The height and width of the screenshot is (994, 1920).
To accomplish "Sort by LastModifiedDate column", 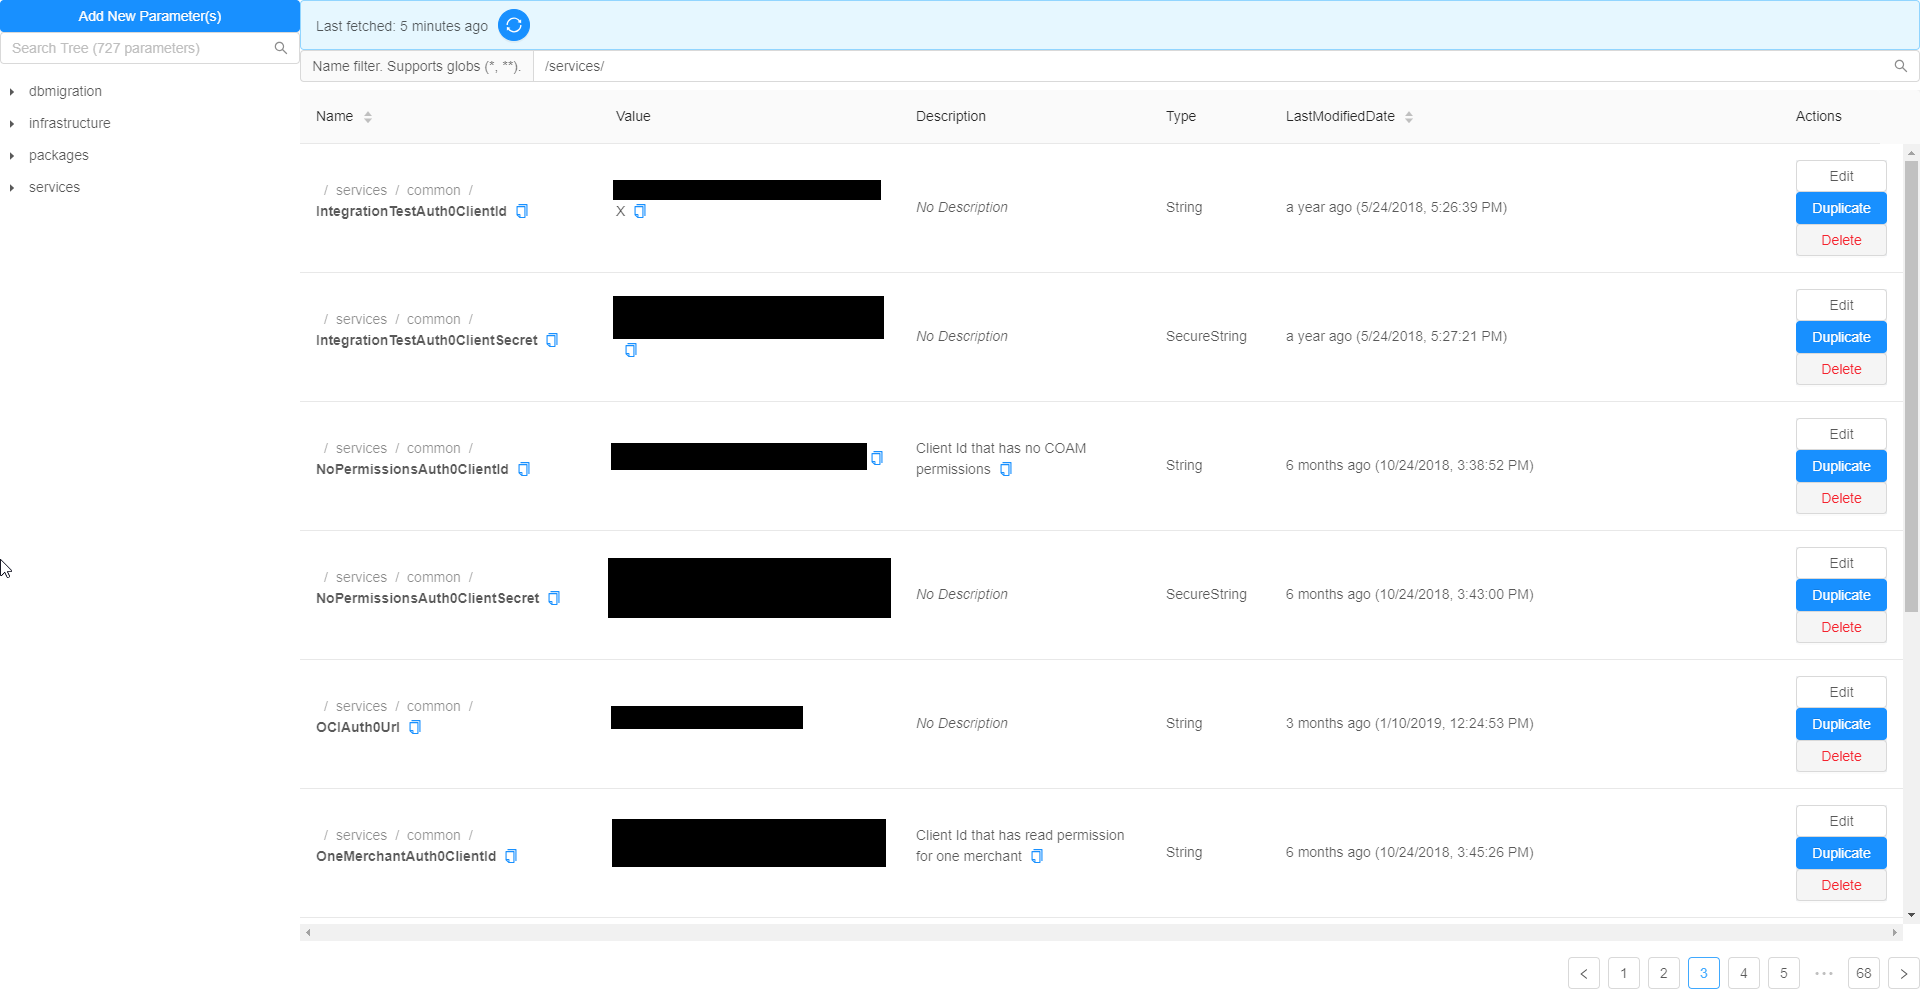I will point(1408,117).
